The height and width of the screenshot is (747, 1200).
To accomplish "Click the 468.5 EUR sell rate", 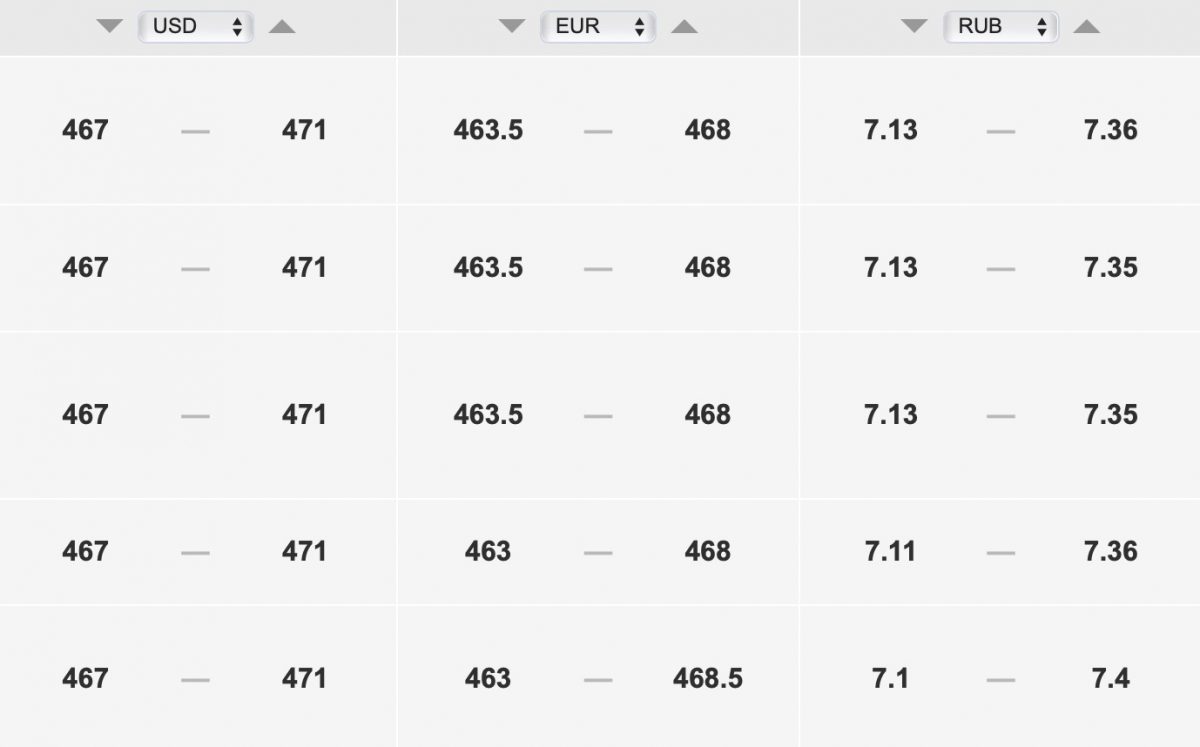I will tap(708, 678).
